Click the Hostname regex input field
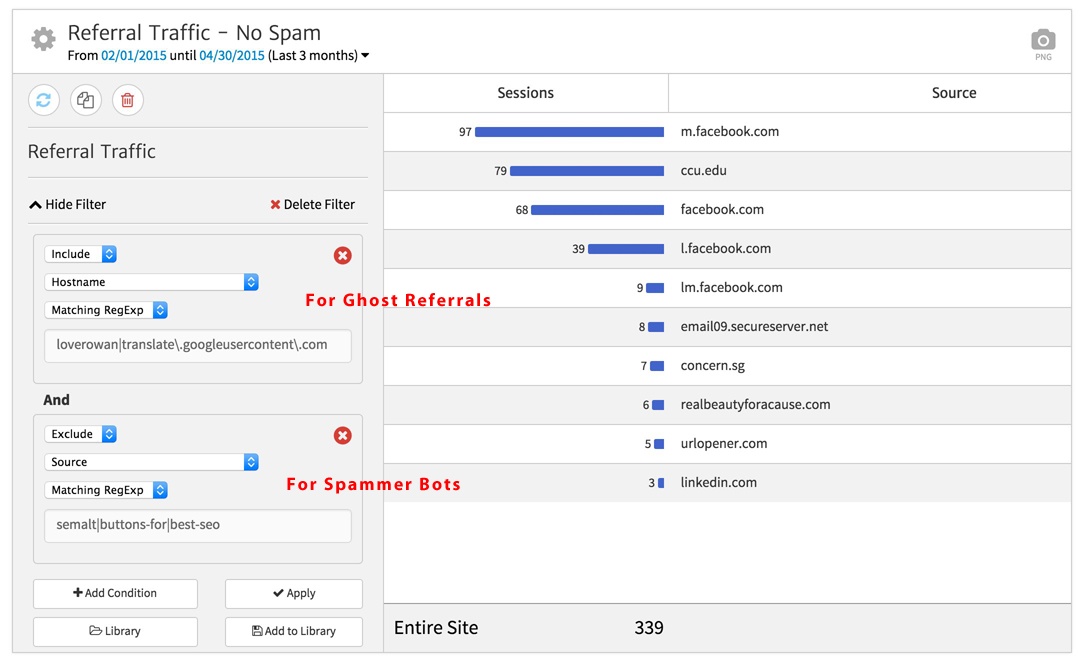1083x661 pixels. pos(198,346)
